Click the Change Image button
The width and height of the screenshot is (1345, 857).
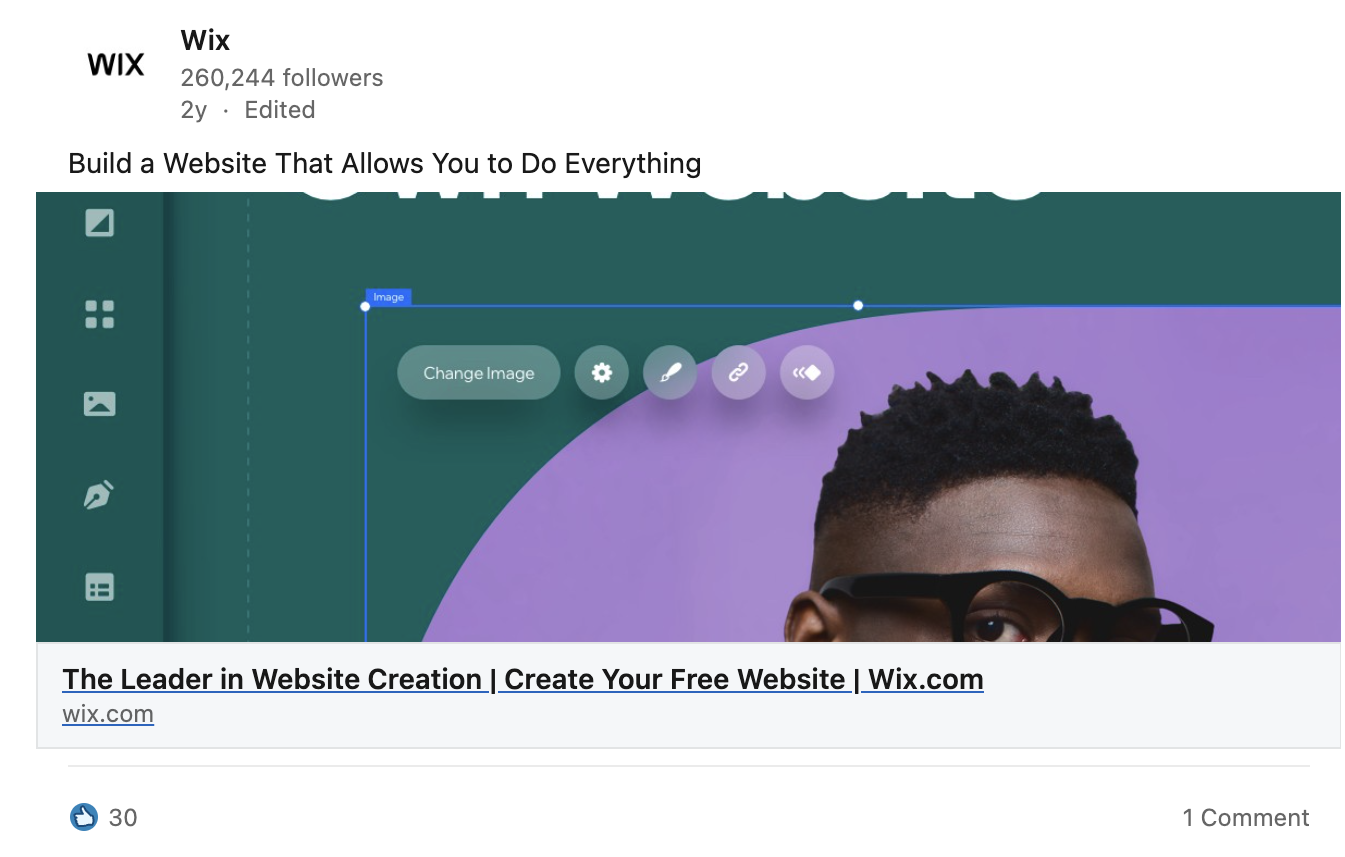pyautogui.click(x=479, y=373)
